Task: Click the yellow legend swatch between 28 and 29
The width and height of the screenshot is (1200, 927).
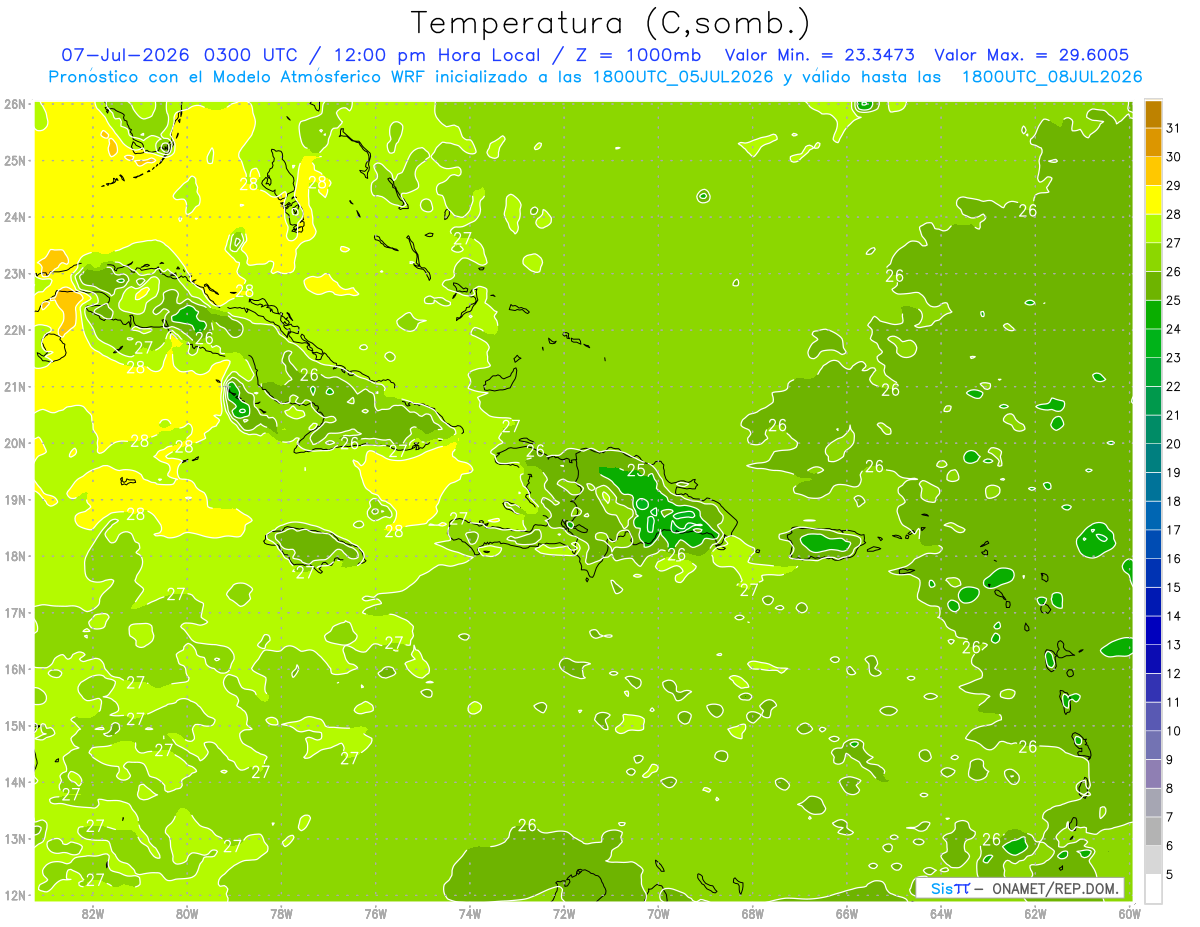Action: click(x=1153, y=200)
